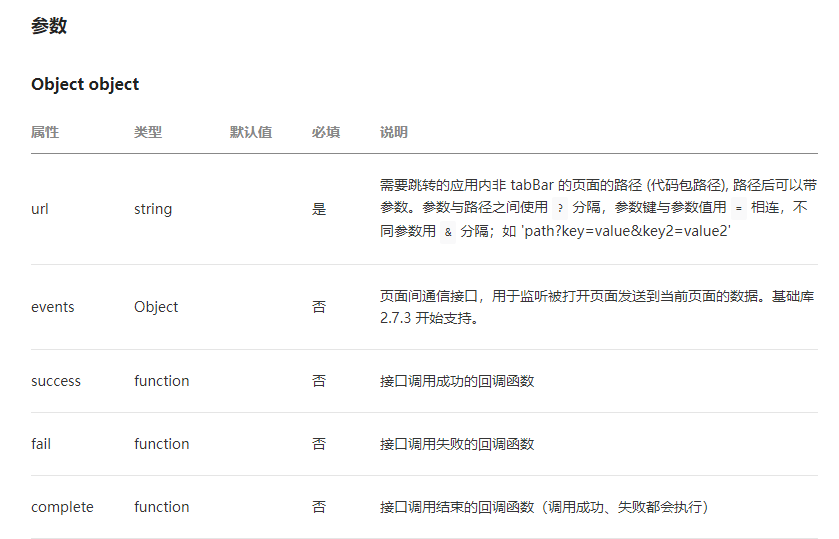Click the 类型 column header
839x539 pixels.
[148, 132]
